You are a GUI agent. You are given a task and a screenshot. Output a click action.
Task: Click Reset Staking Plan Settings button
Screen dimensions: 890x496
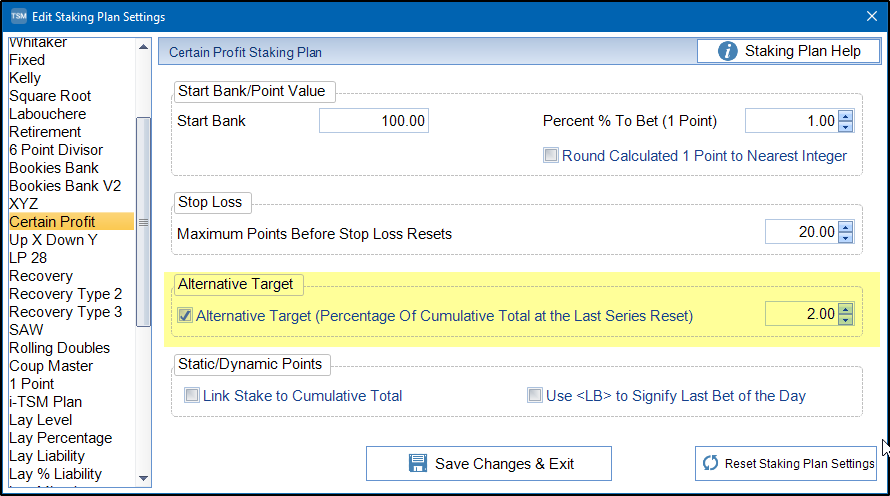787,463
